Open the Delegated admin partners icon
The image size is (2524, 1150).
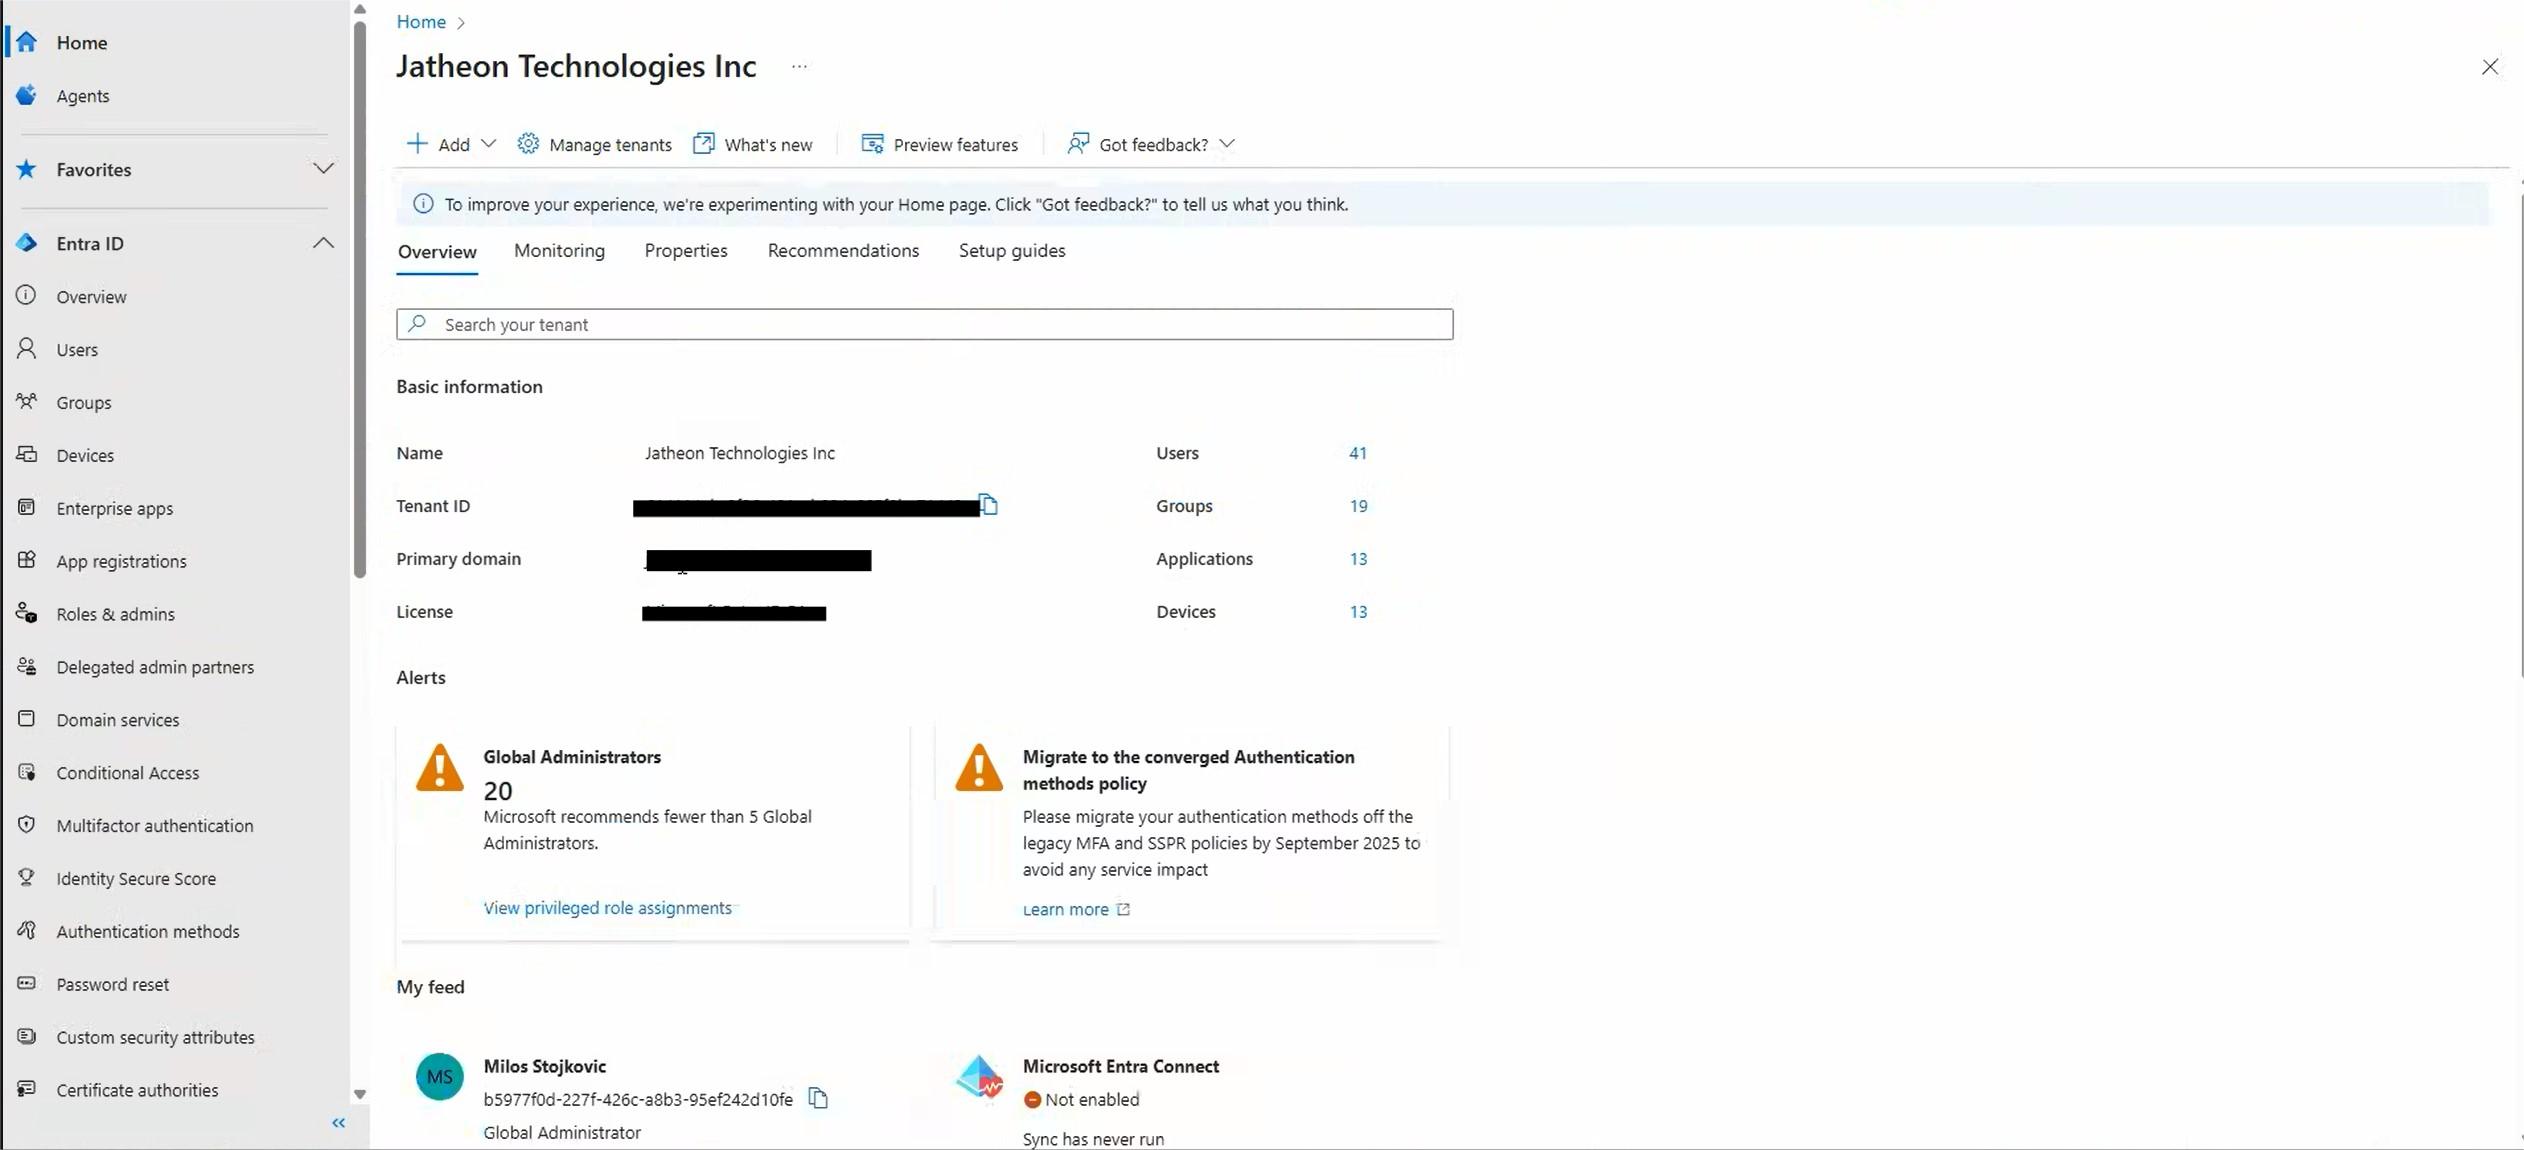27,666
